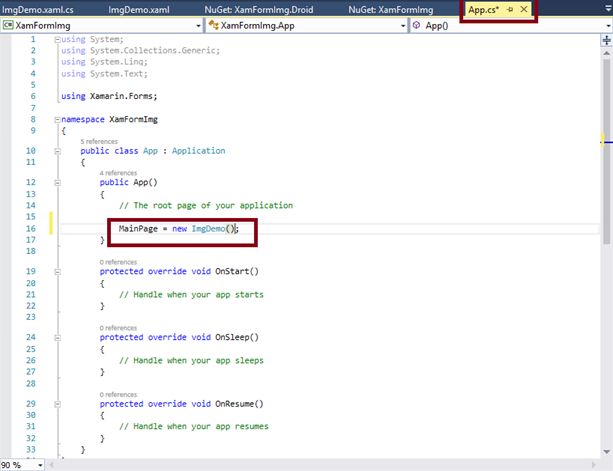This screenshot has width=613, height=471.
Task: Collapse the OnResume method block
Action: tap(57, 404)
